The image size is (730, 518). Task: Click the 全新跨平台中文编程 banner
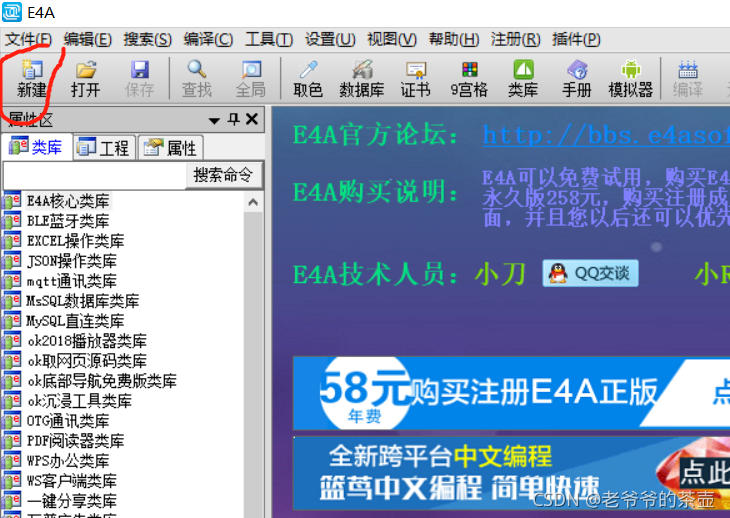[x=511, y=473]
